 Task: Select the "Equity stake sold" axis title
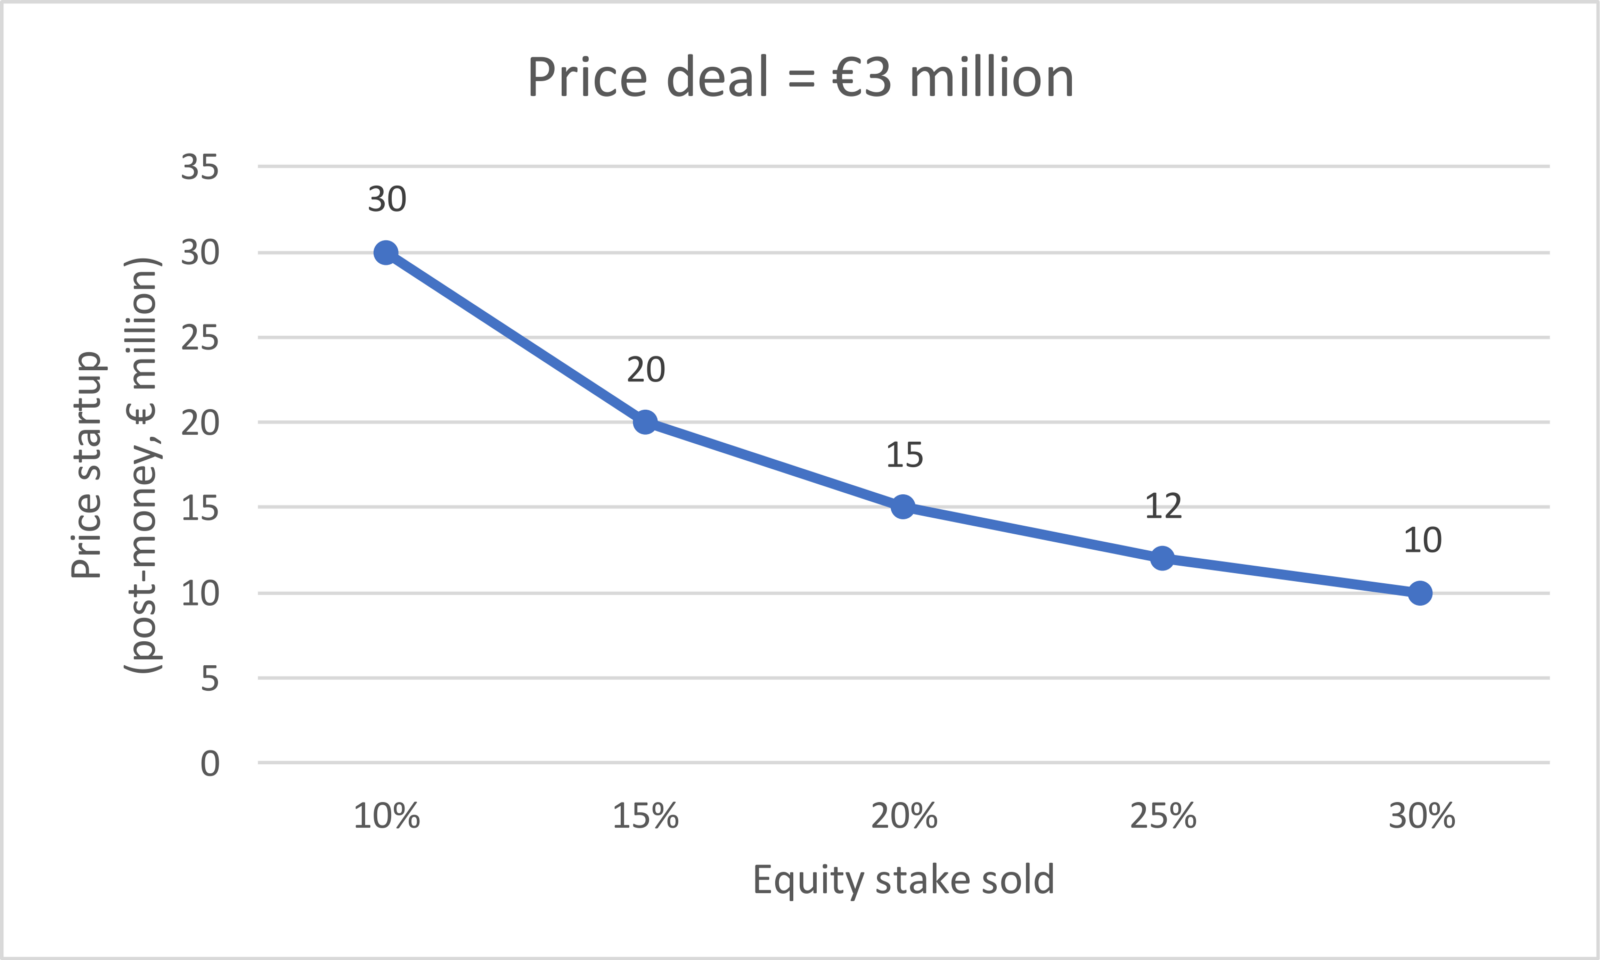903,880
